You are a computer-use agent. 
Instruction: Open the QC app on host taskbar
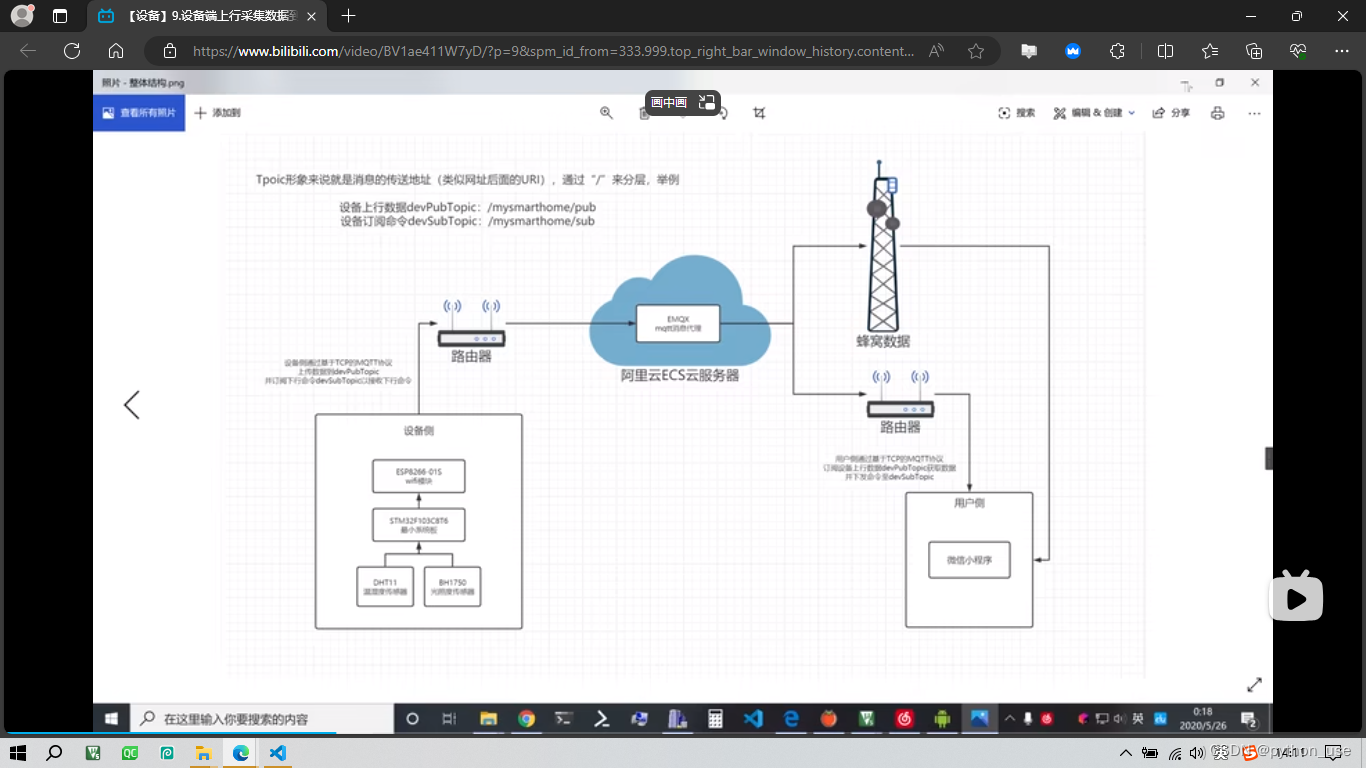click(129, 752)
